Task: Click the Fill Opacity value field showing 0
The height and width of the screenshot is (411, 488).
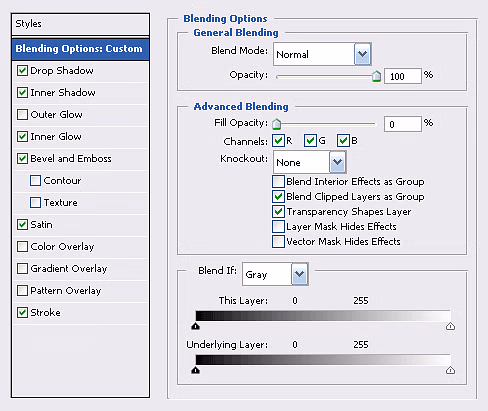Action: point(403,124)
